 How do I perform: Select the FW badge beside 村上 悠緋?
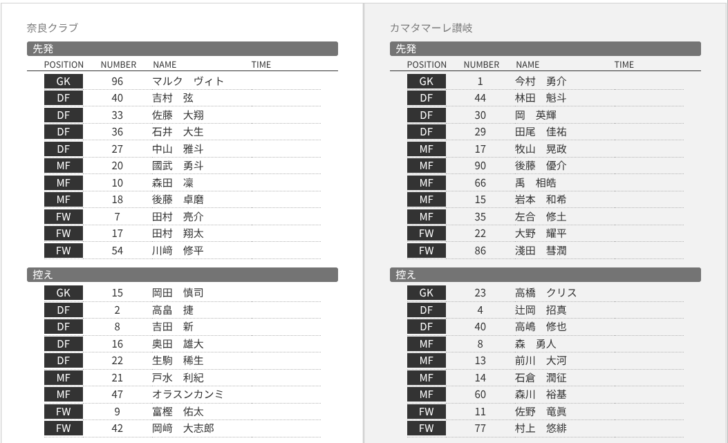[426, 428]
